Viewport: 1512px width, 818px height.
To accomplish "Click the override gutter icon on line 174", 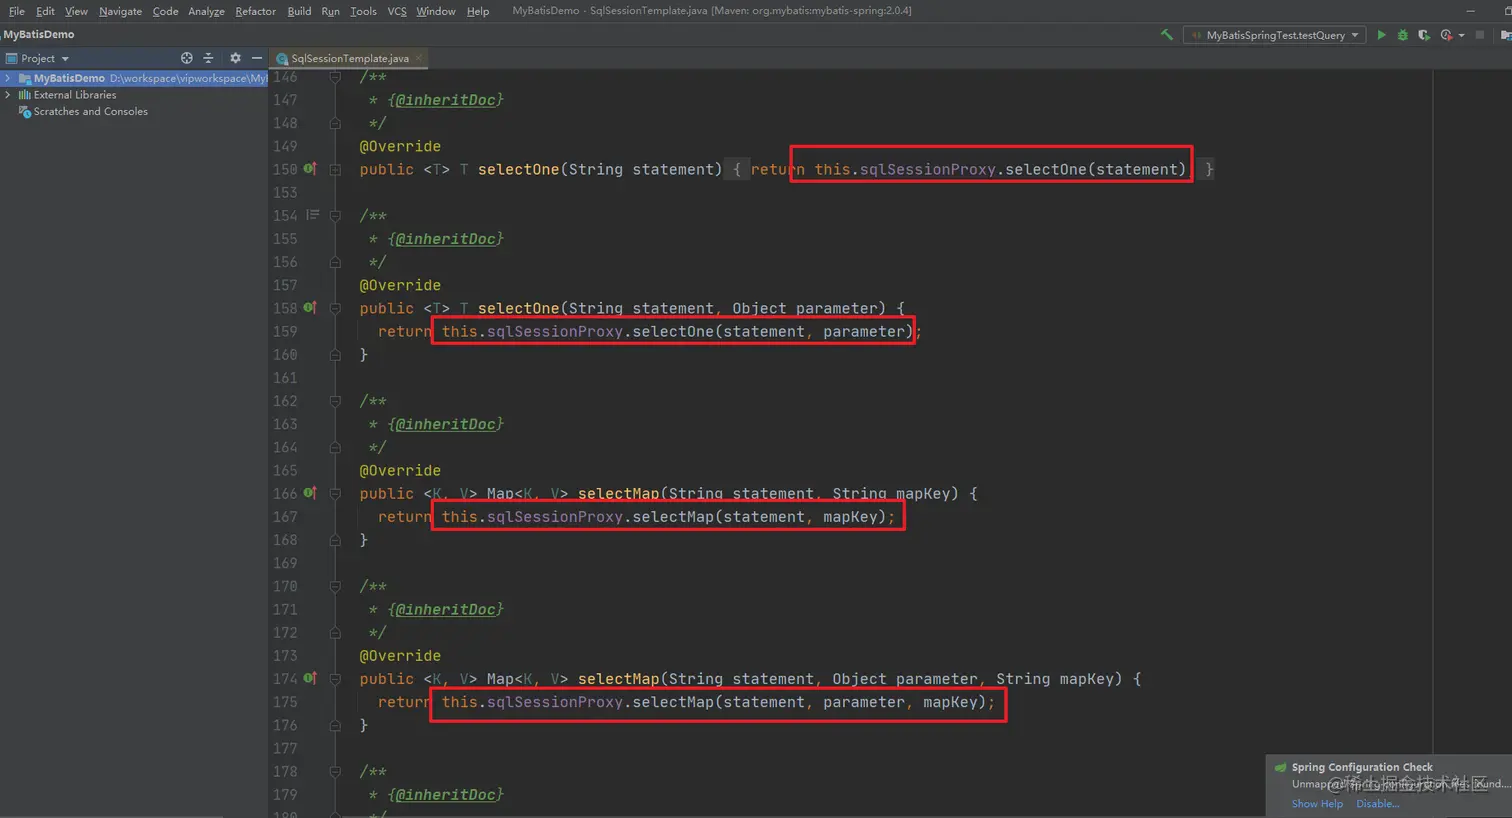I will [x=310, y=678].
